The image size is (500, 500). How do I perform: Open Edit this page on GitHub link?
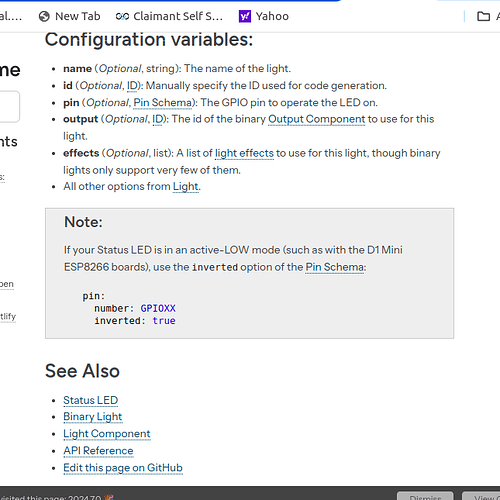pyautogui.click(x=123, y=468)
